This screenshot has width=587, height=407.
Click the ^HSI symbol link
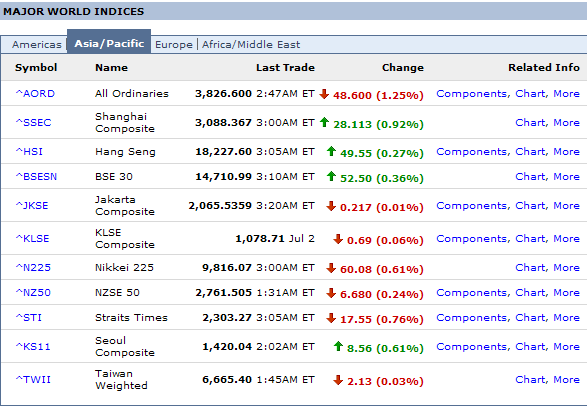29,152
